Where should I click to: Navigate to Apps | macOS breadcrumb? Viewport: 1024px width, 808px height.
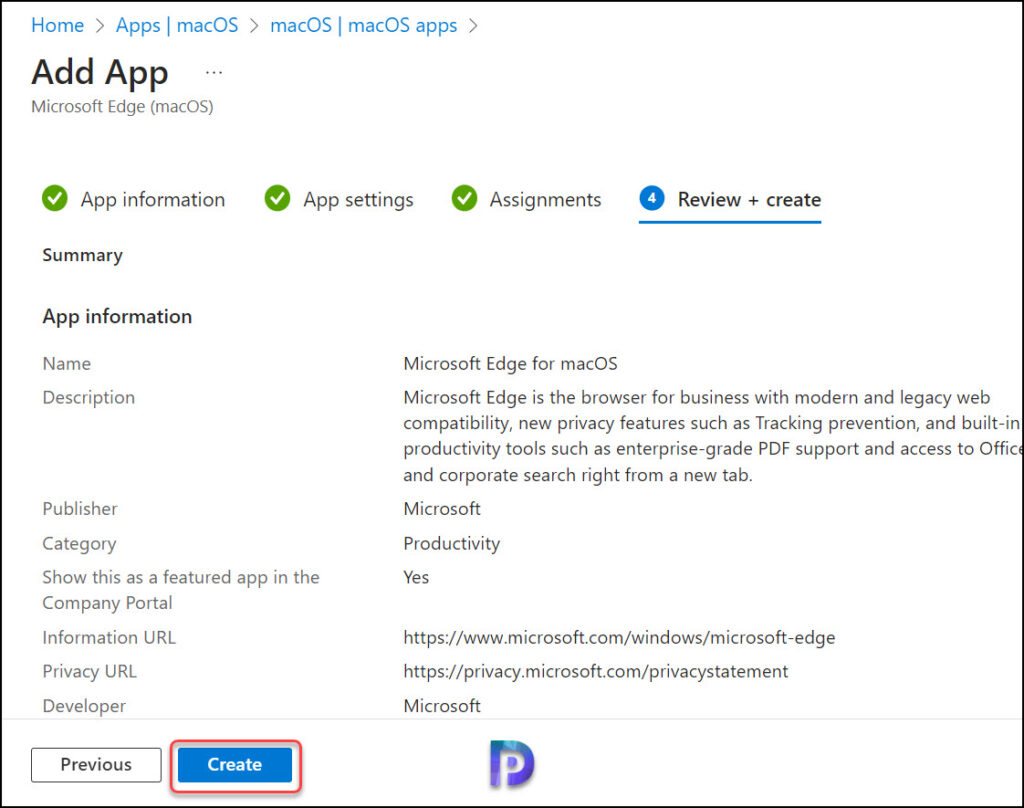pos(177,25)
